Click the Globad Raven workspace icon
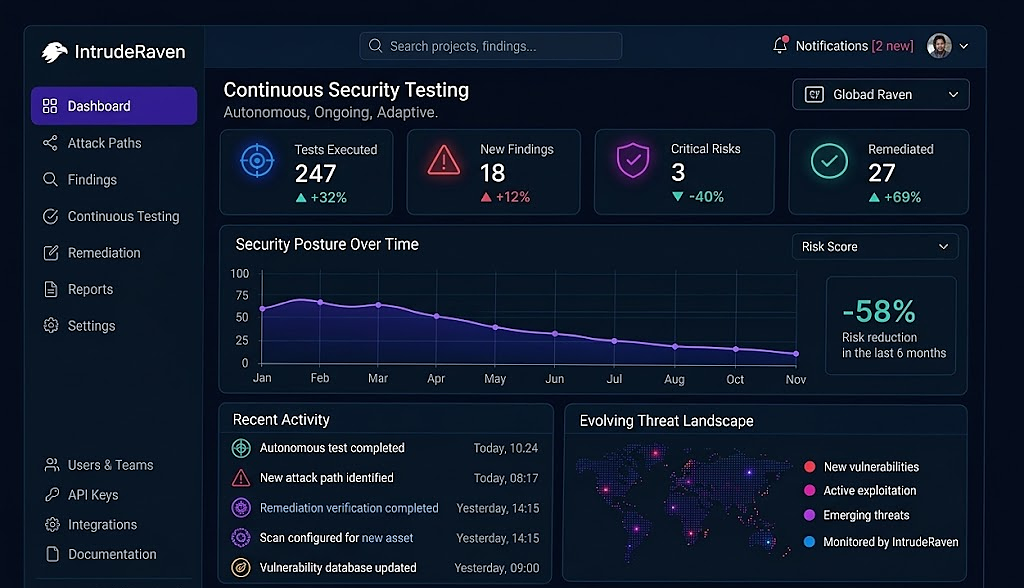The height and width of the screenshot is (588, 1024). pos(814,95)
